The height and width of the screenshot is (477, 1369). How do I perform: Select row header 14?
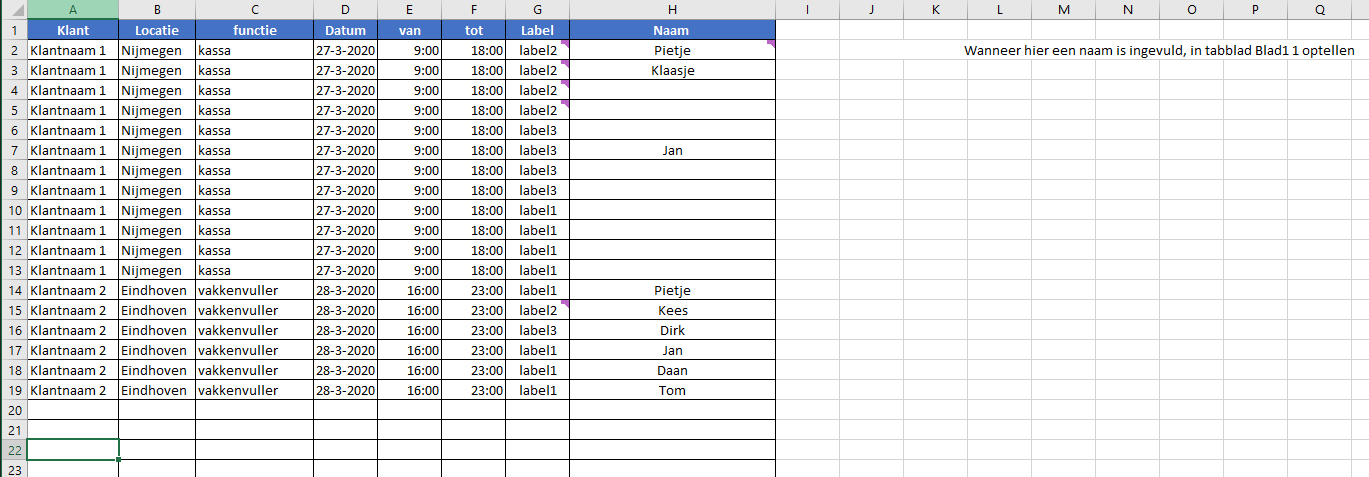(x=13, y=290)
